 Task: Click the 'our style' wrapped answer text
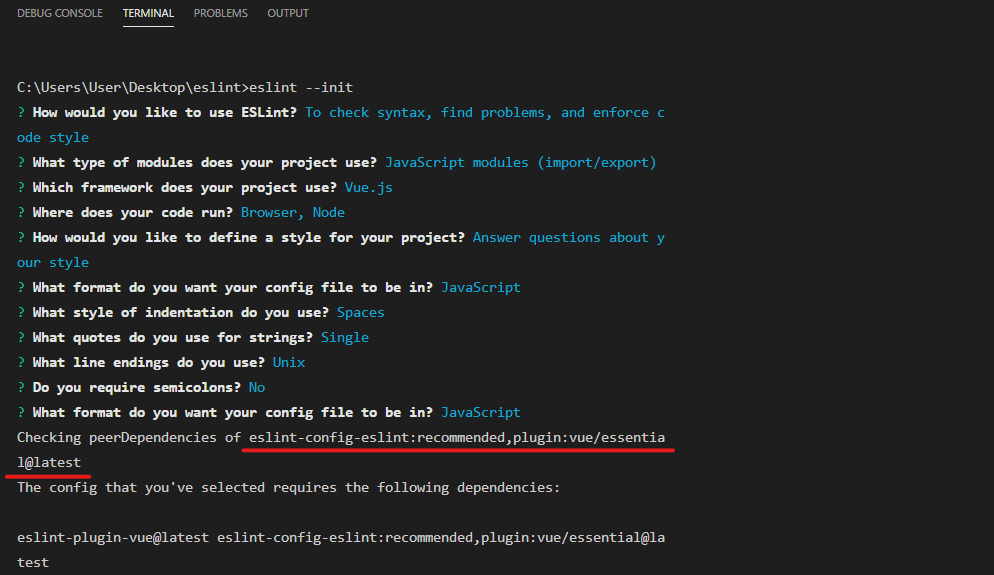53,262
